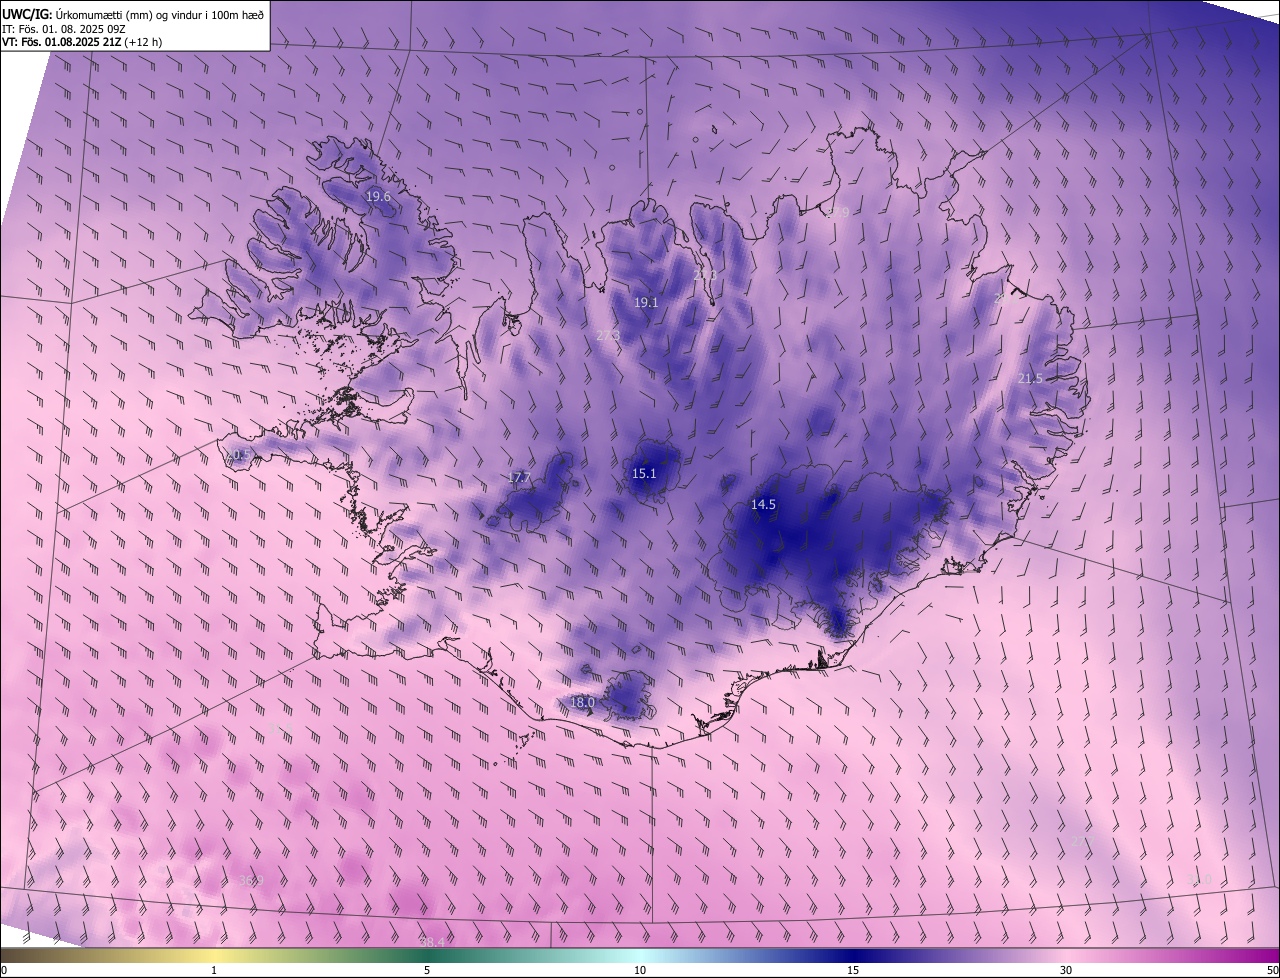Click the 30 tick on the color scale

pyautogui.click(x=1066, y=970)
